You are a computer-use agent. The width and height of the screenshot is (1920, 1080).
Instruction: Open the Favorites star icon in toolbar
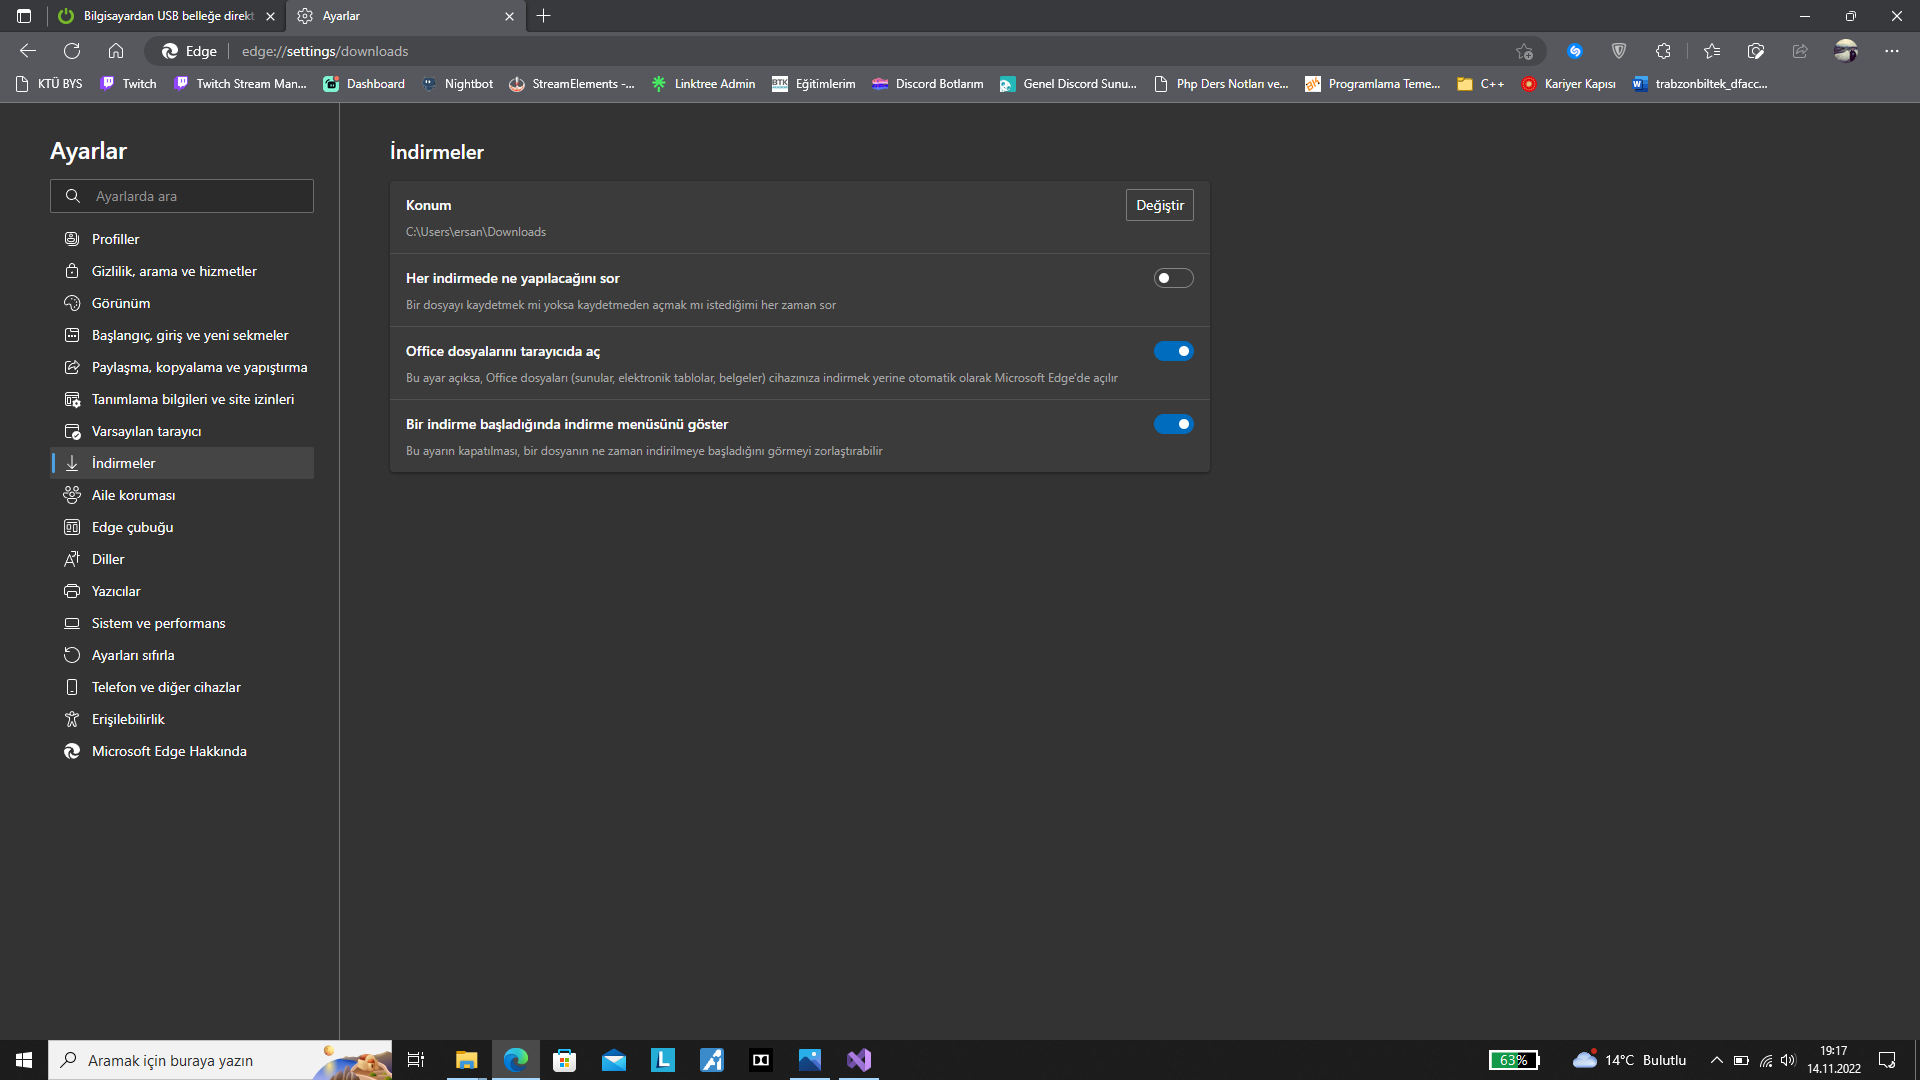[1711, 51]
